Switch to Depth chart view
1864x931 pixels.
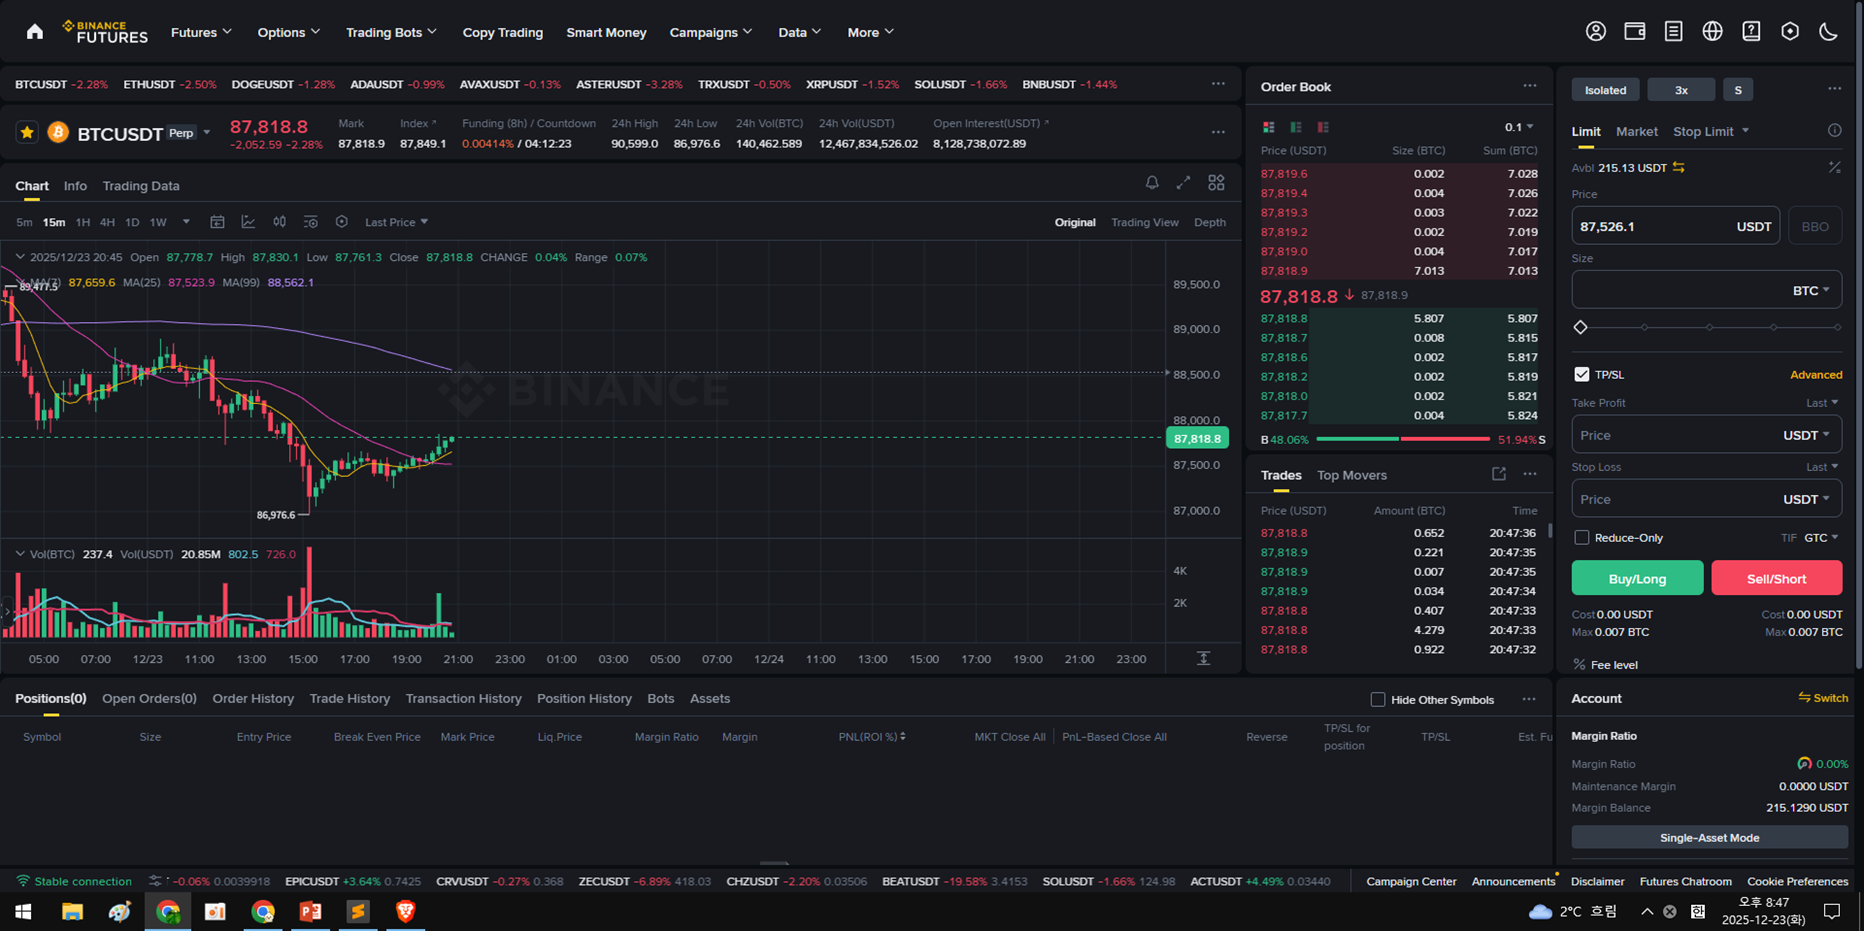(1210, 222)
